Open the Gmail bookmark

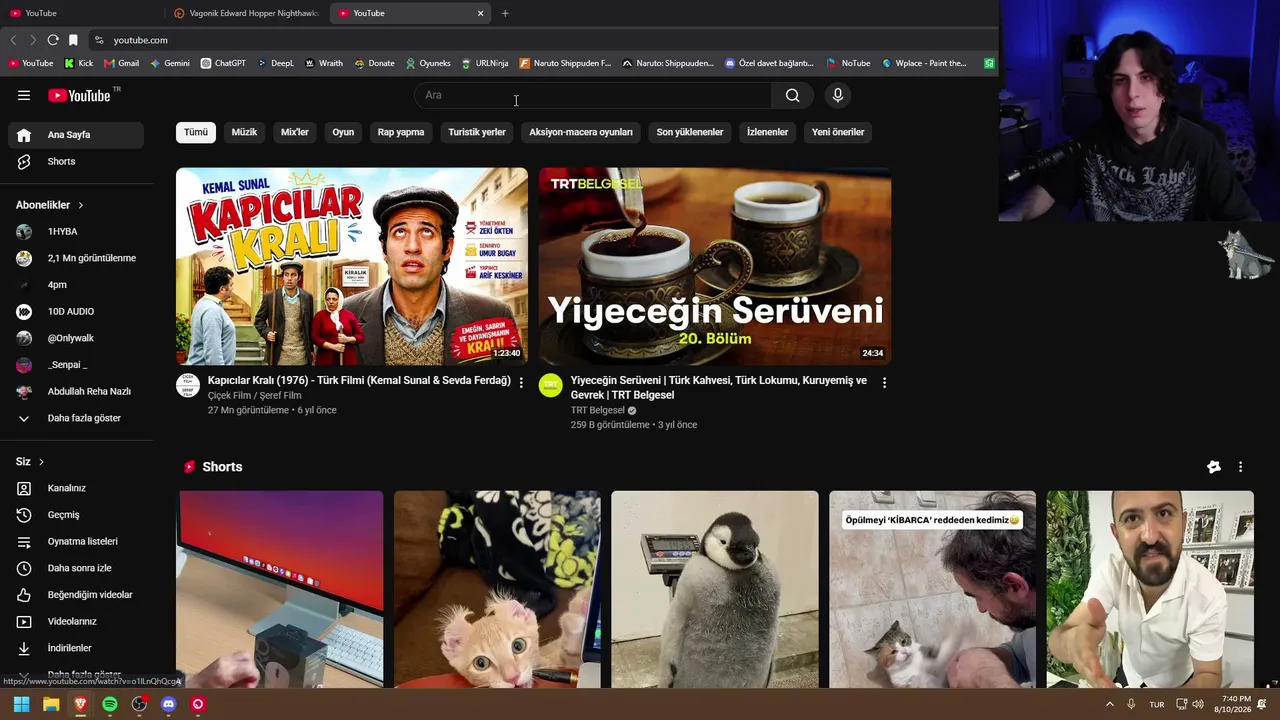pos(122,63)
